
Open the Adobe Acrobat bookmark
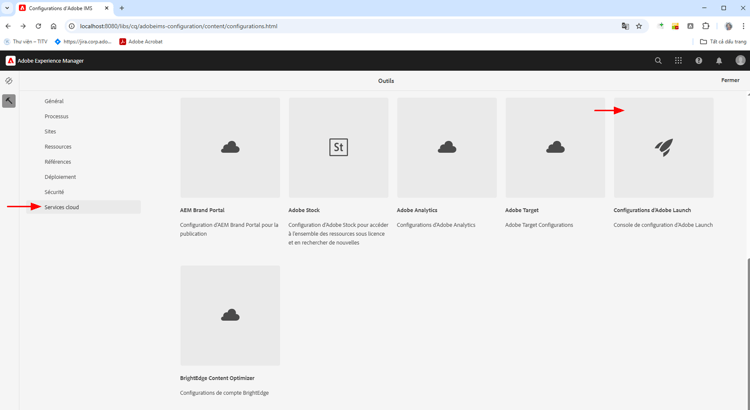[x=141, y=42]
